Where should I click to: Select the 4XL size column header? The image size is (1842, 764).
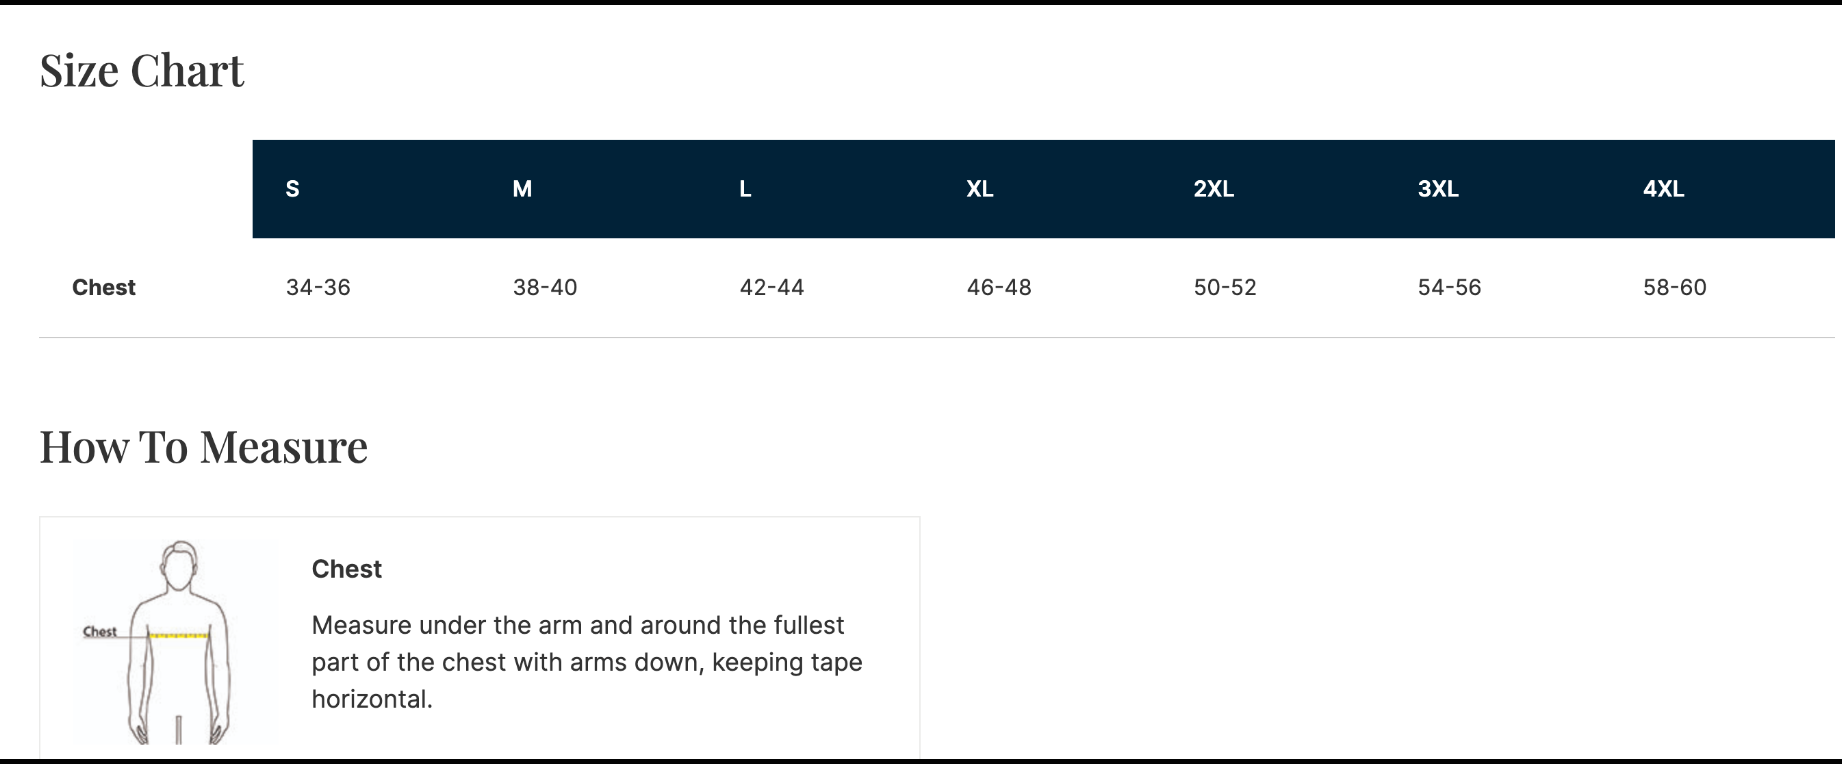point(1663,189)
